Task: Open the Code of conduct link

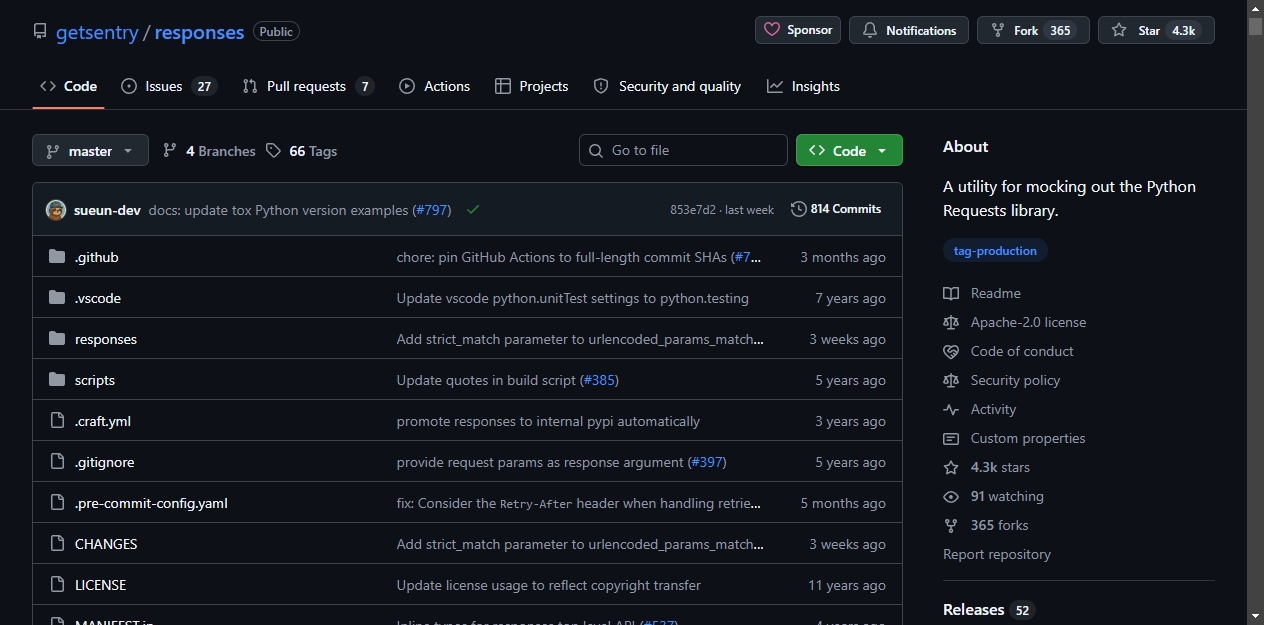Action: tap(1008, 351)
